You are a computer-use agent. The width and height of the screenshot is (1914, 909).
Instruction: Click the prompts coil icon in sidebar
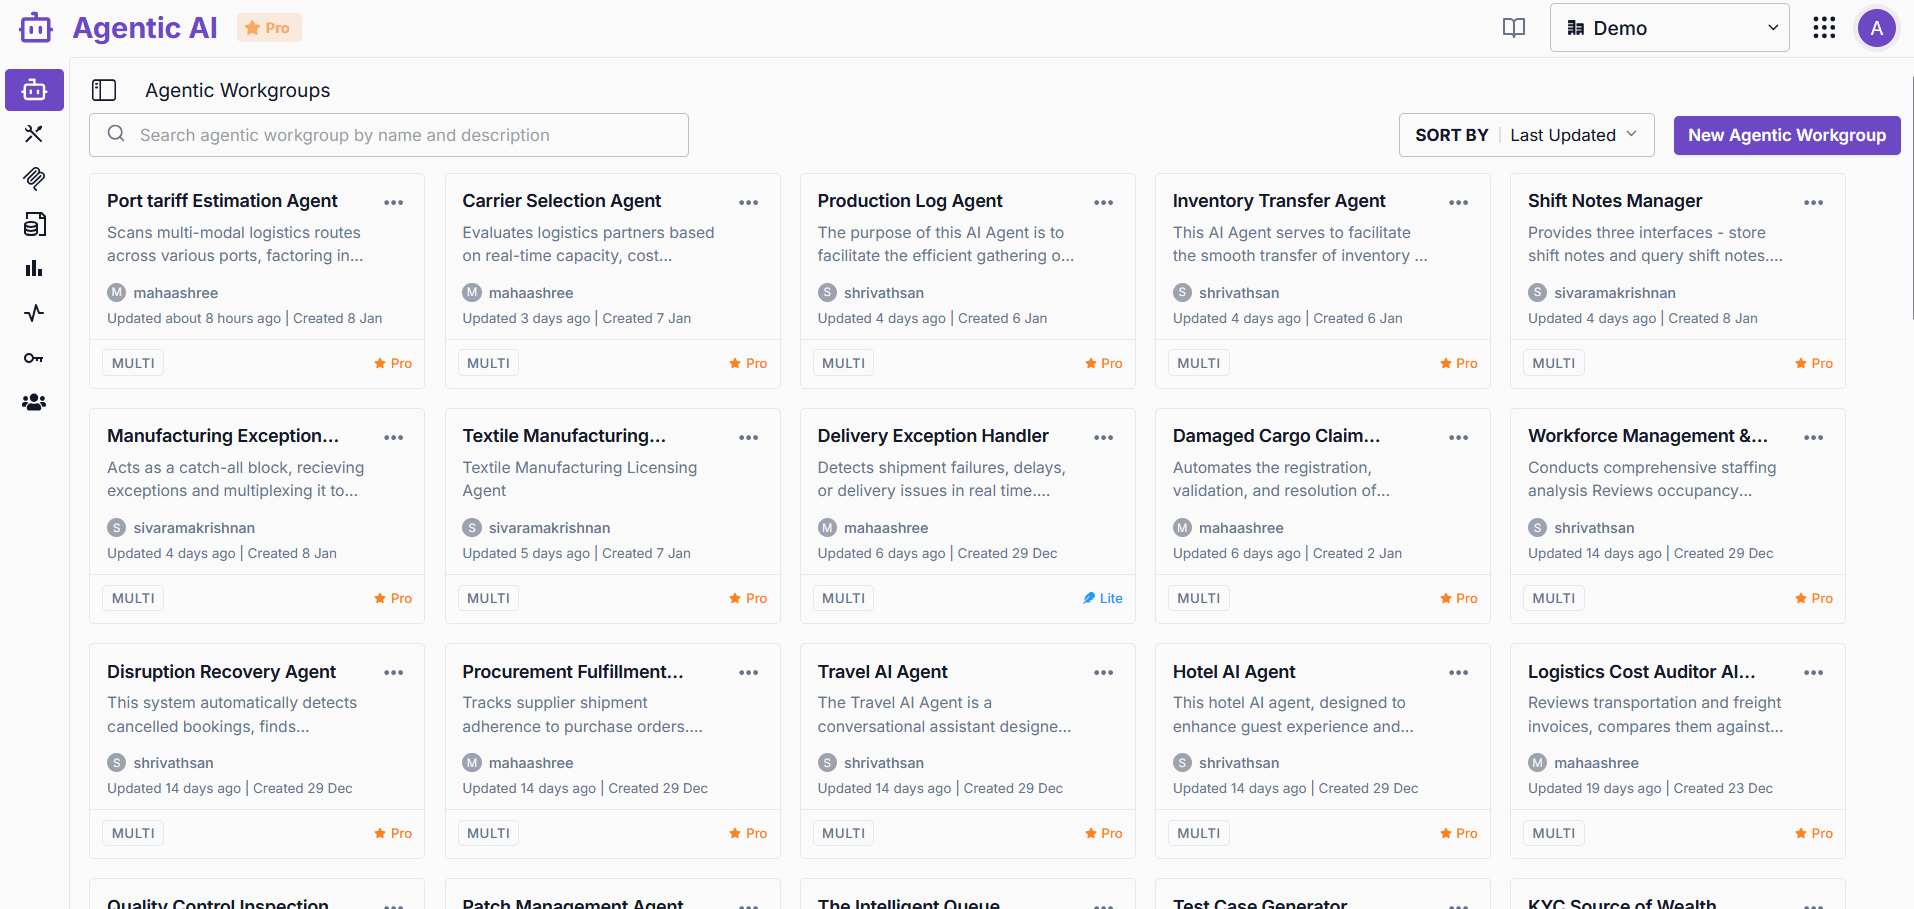point(34,179)
